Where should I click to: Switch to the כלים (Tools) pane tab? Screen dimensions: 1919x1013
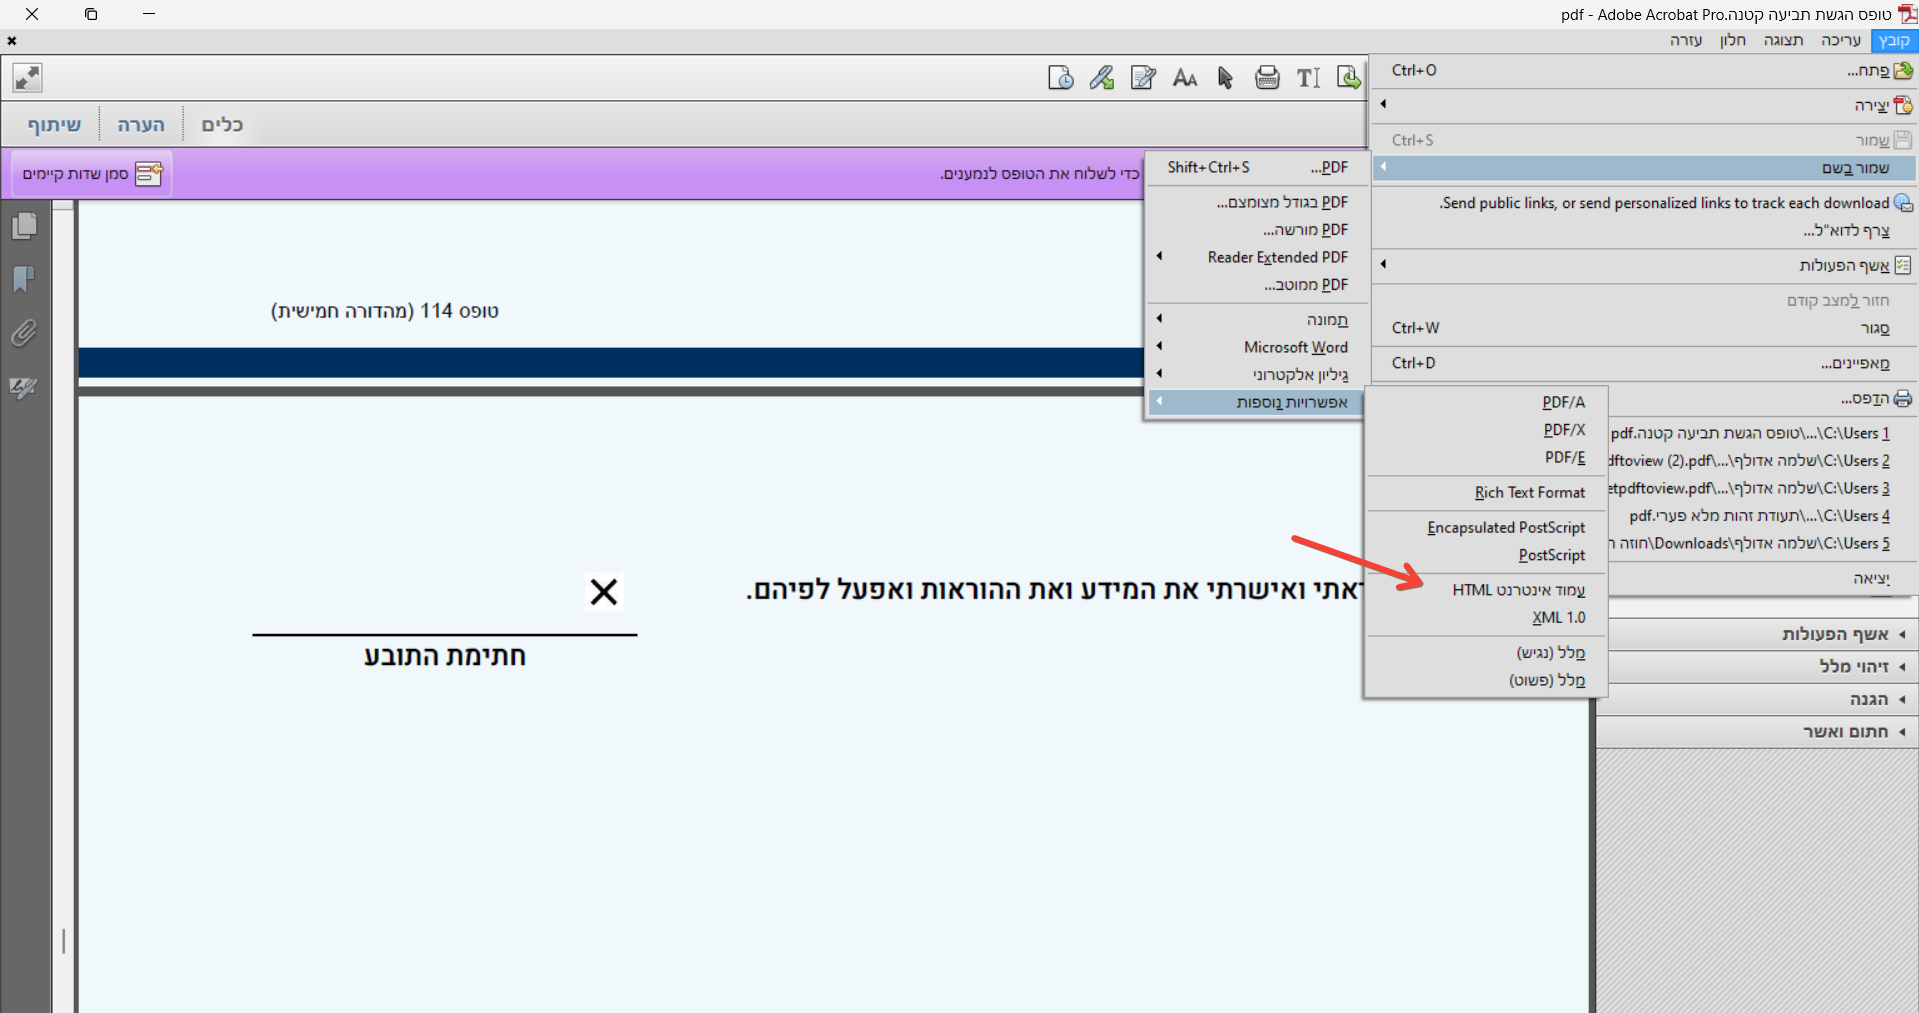[222, 125]
